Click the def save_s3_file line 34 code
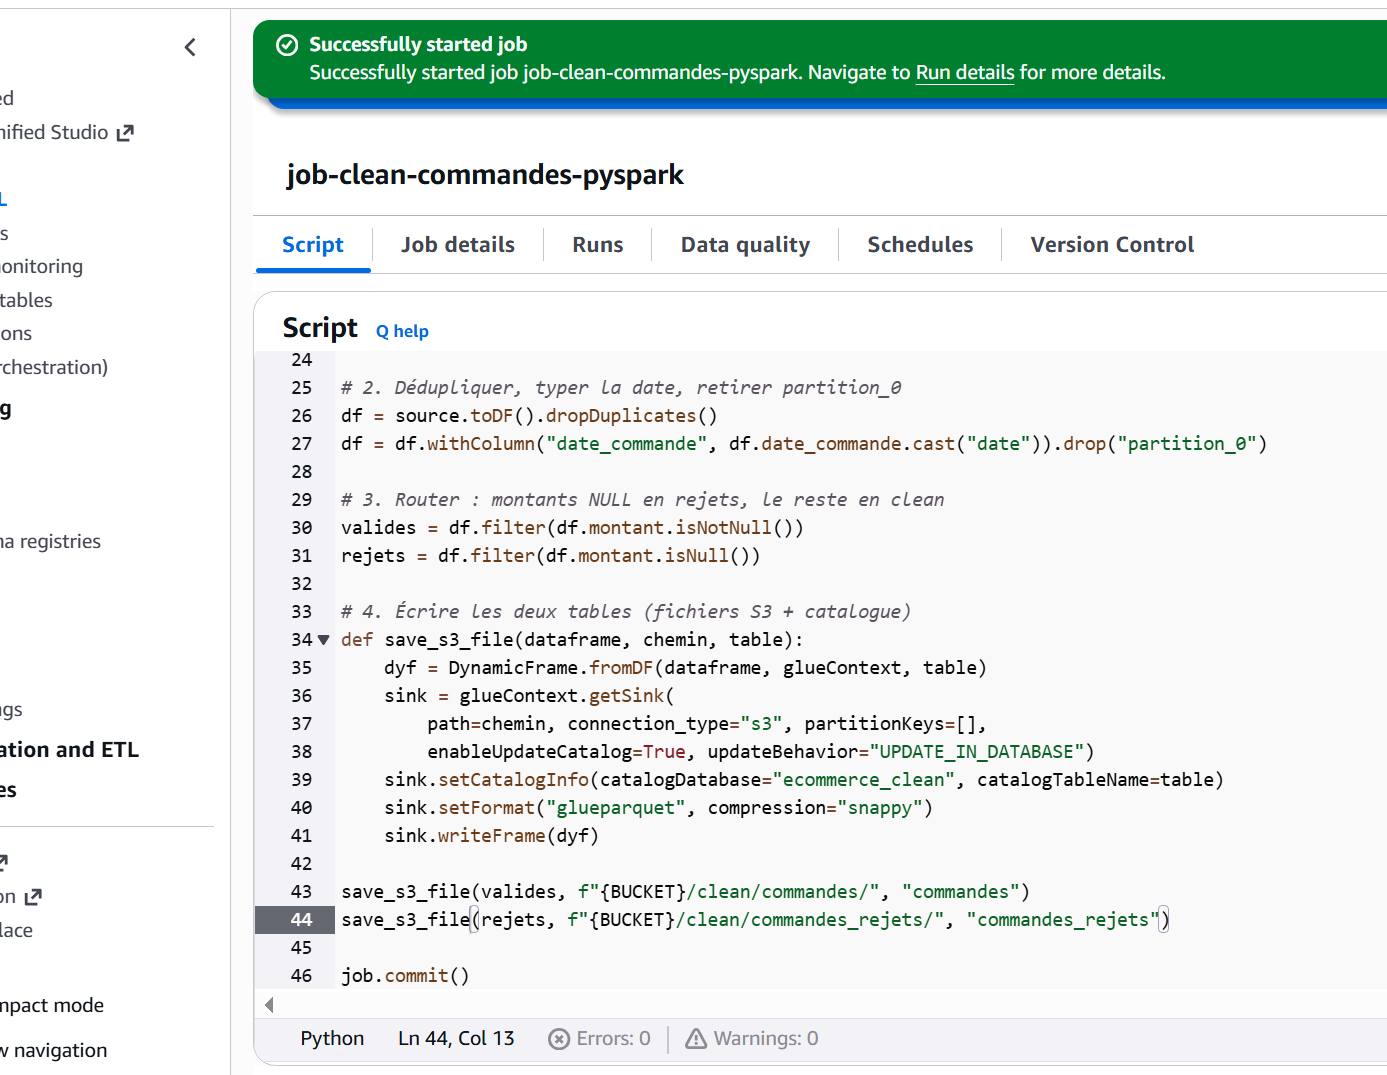 572,640
